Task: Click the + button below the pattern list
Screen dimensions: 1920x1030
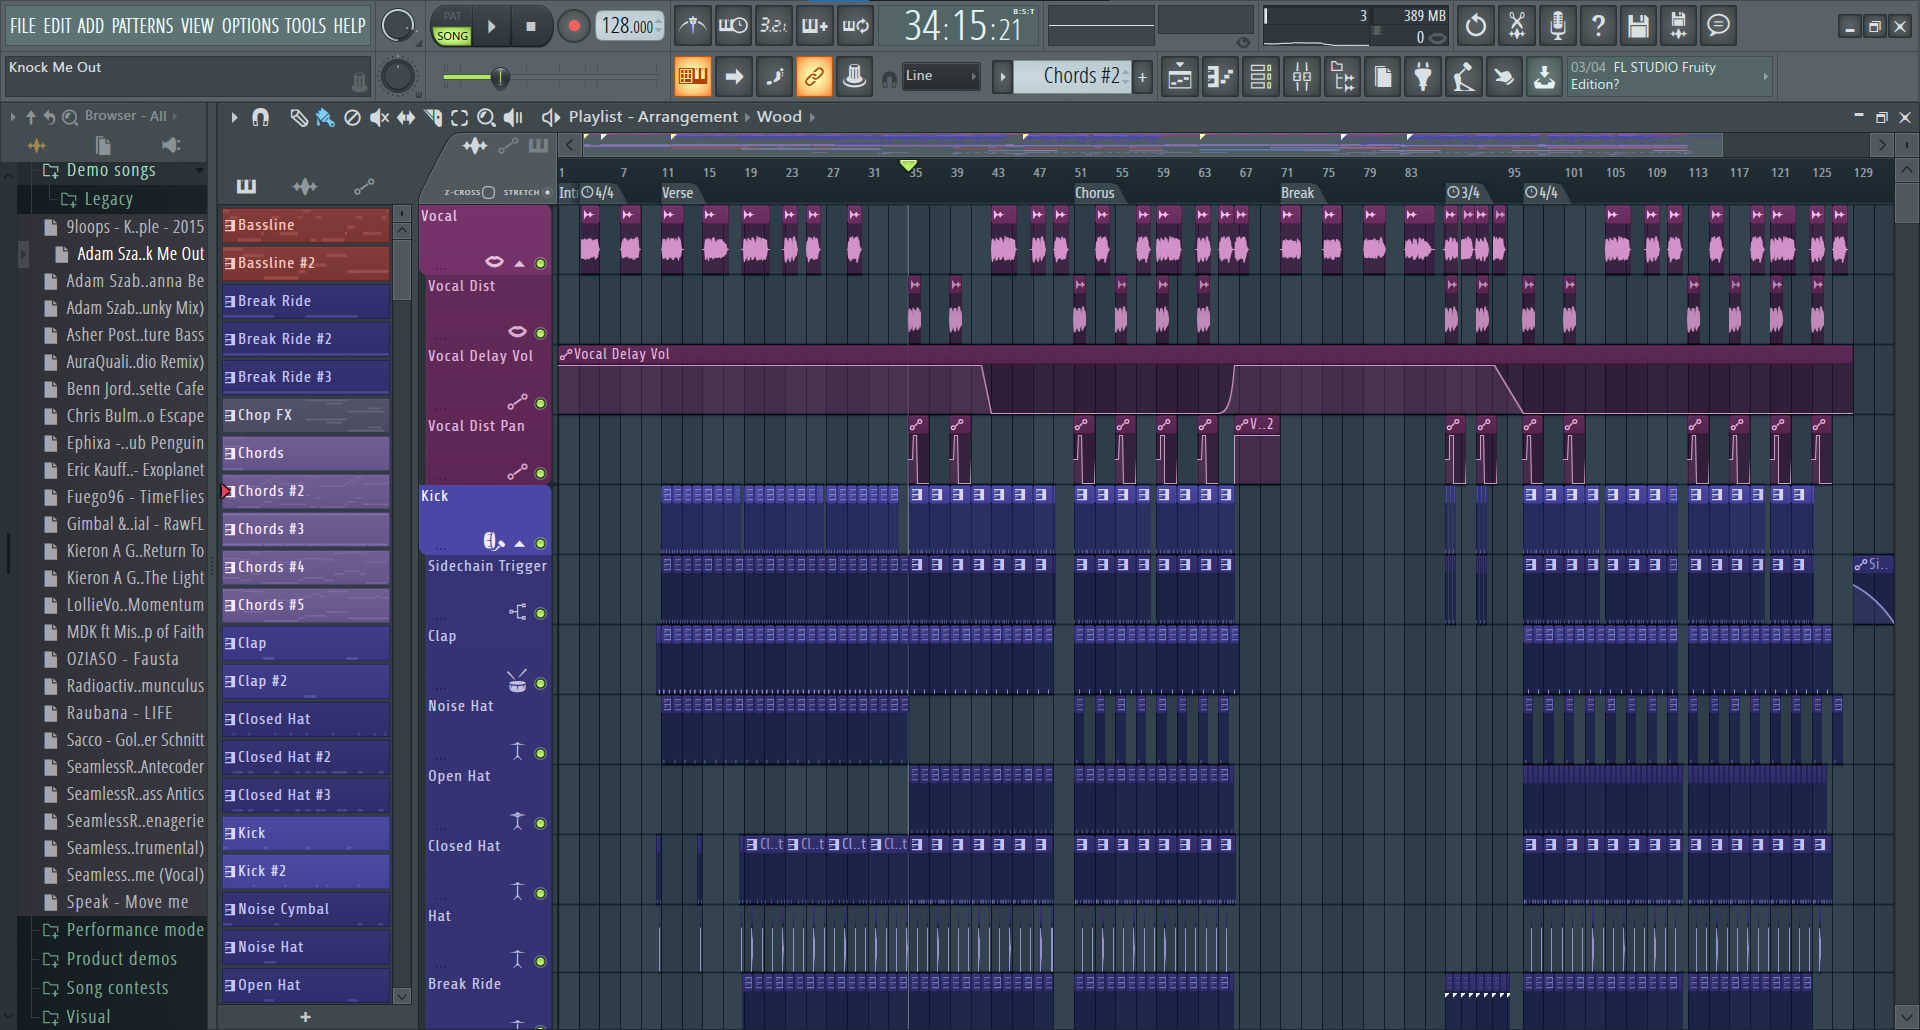Action: (305, 1017)
